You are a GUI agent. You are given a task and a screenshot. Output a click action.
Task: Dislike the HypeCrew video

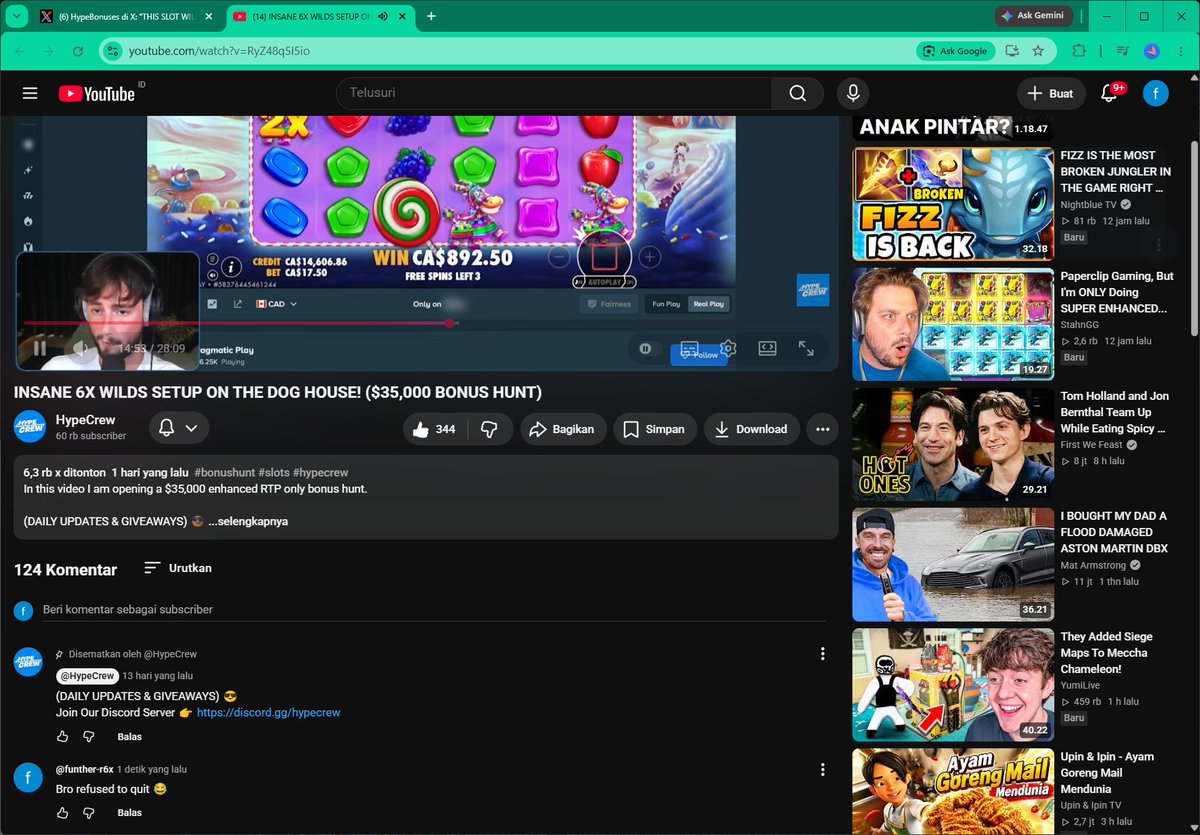click(490, 429)
